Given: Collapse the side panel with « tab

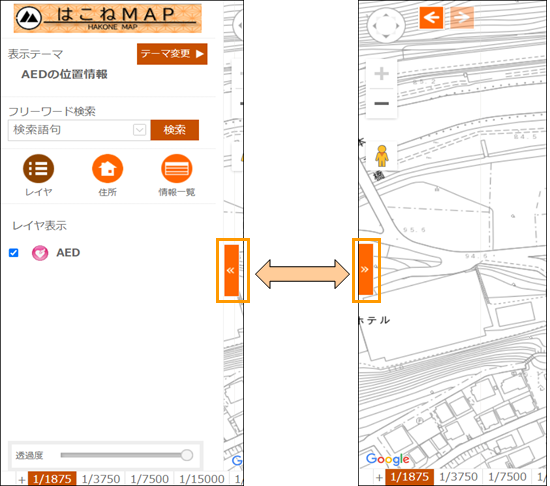Looking at the screenshot, I should pos(232,270).
